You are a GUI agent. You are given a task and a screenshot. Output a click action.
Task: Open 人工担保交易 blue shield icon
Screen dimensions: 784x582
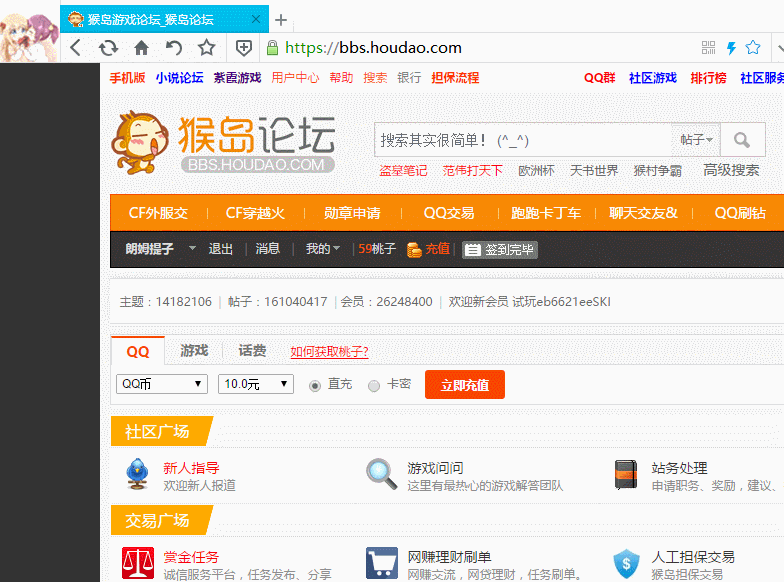(626, 564)
